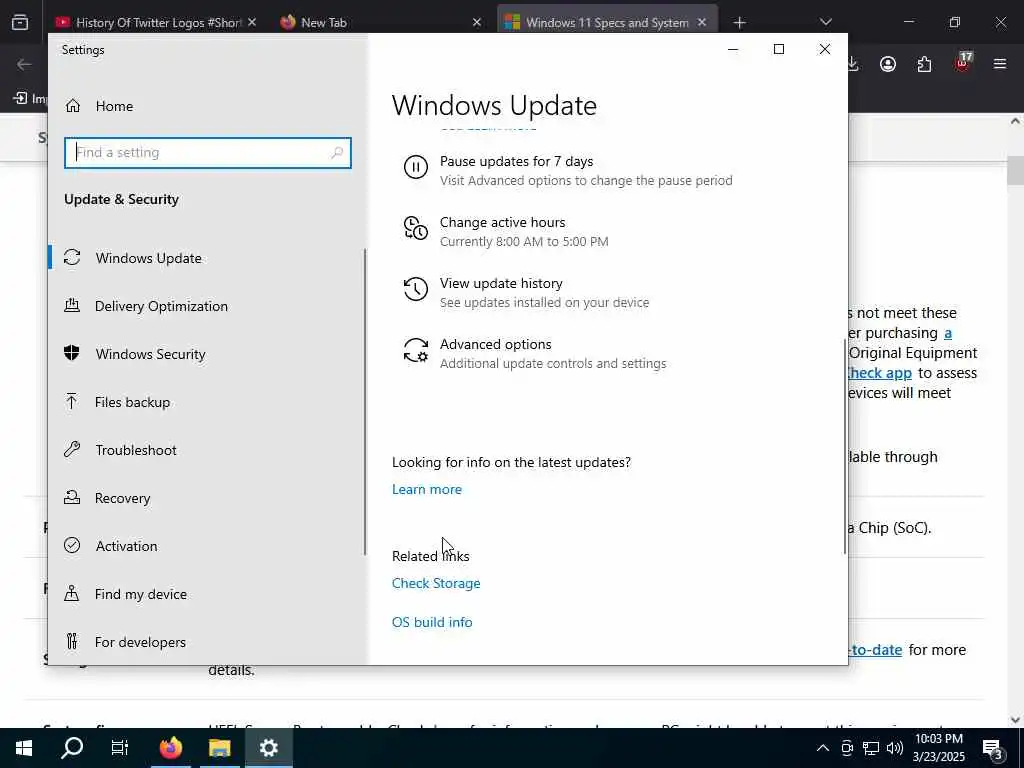Image resolution: width=1024 pixels, height=768 pixels.
Task: Click the For developers icon
Action: (x=72, y=641)
